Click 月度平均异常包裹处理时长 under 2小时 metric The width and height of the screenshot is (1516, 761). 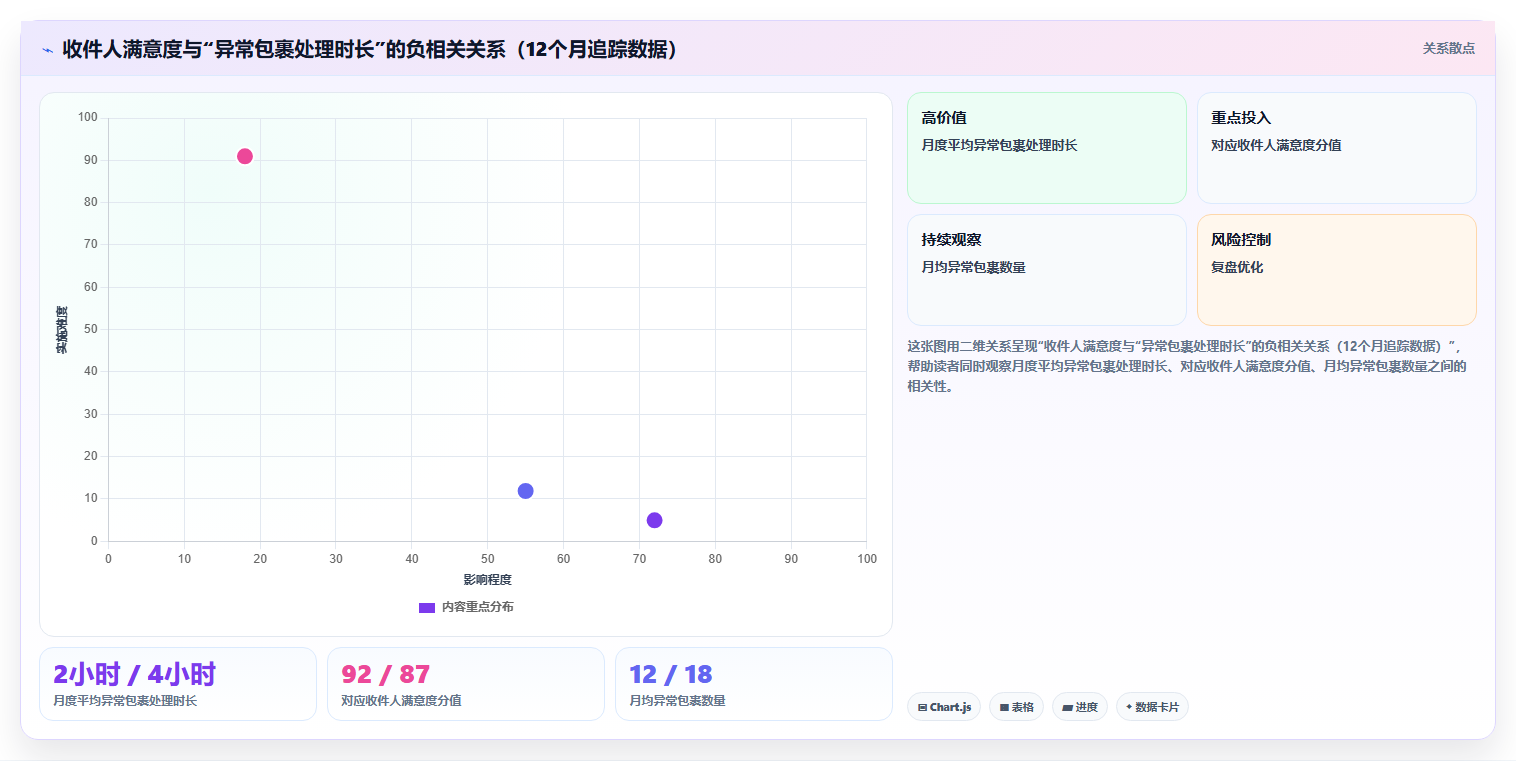pyautogui.click(x=125, y=701)
